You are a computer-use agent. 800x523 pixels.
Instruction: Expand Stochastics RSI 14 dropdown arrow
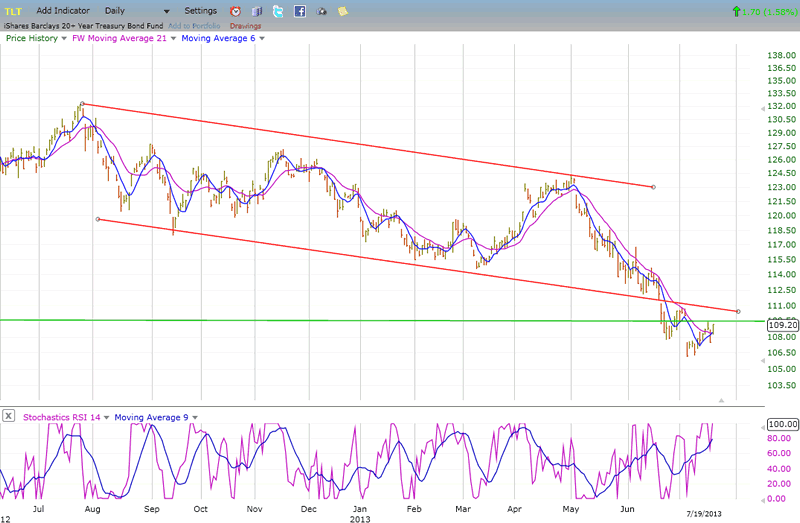click(x=105, y=417)
